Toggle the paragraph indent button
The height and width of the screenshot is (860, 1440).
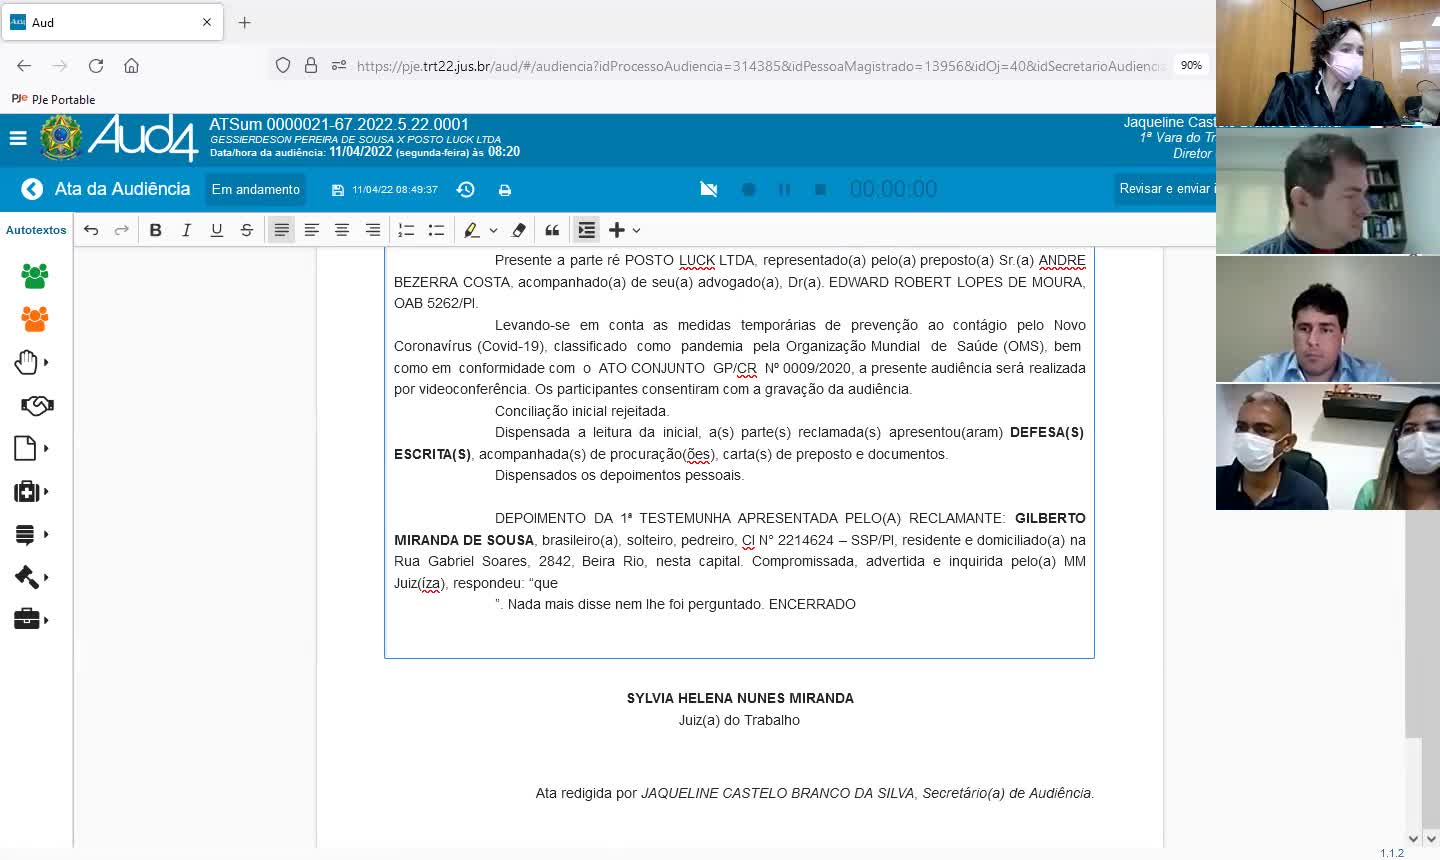(x=587, y=230)
